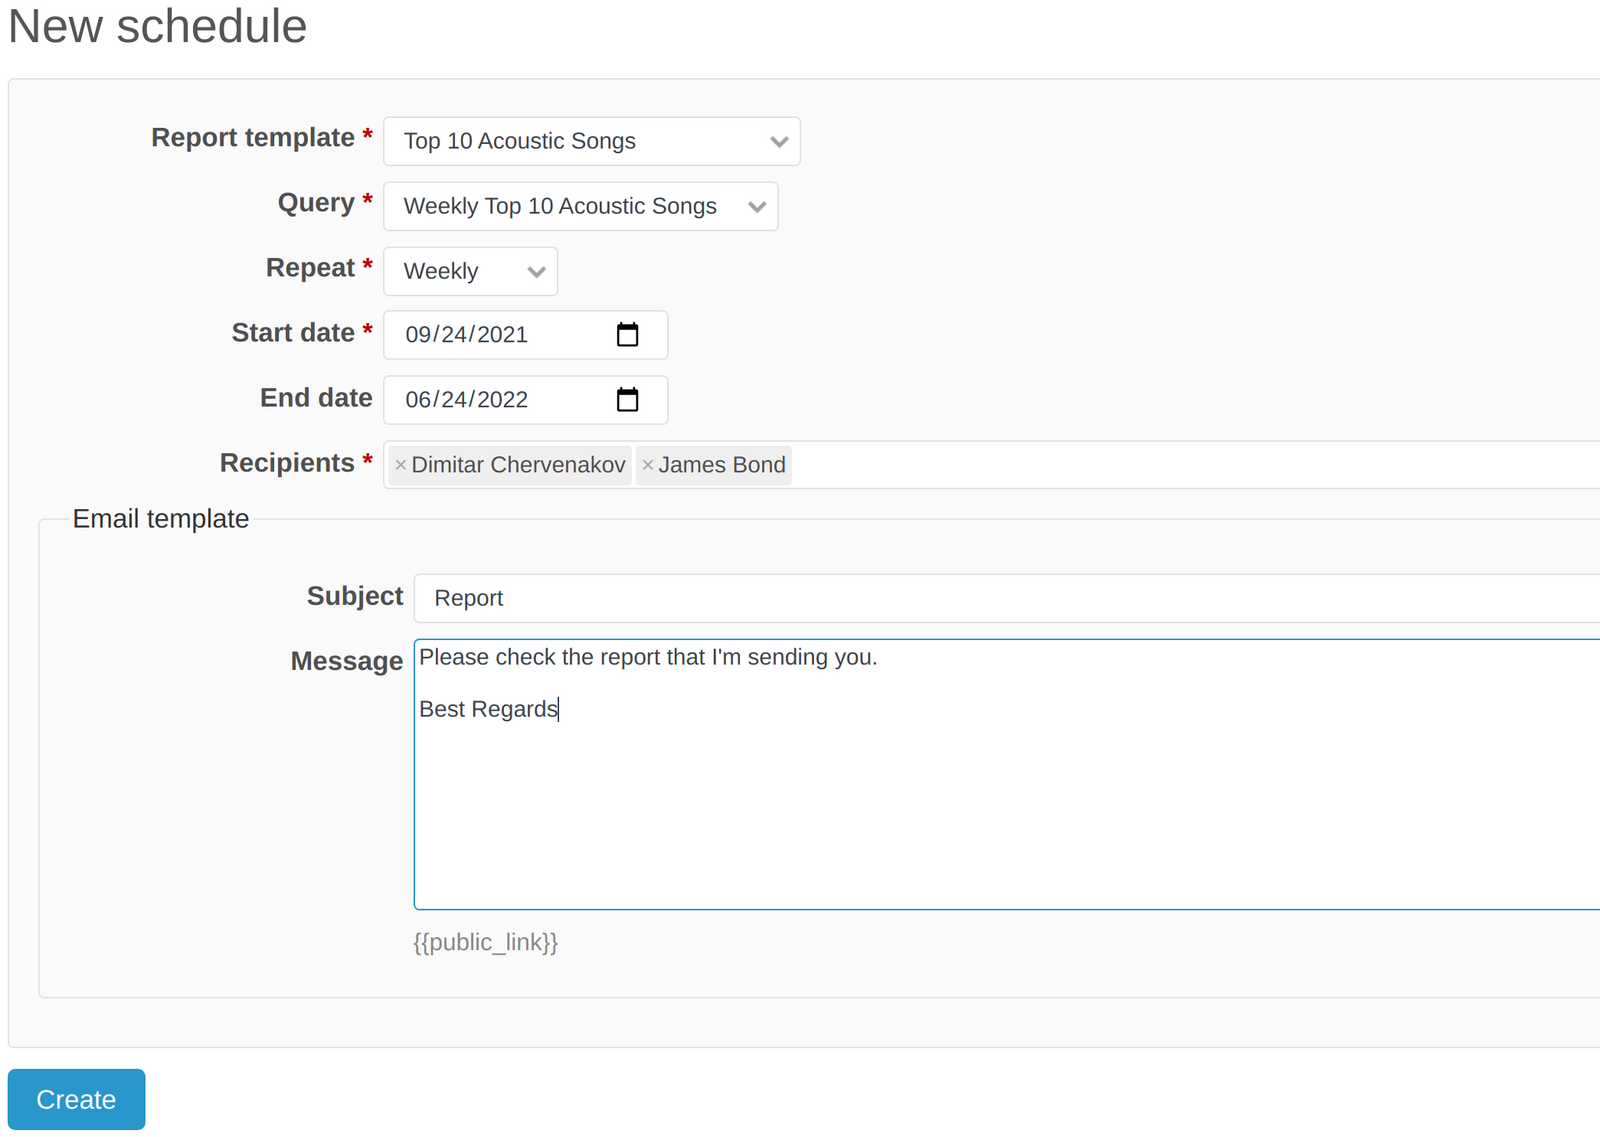1600x1137 pixels.
Task: Open the Report template selector showing Top 10 Acoustic Songs
Action: (560, 141)
